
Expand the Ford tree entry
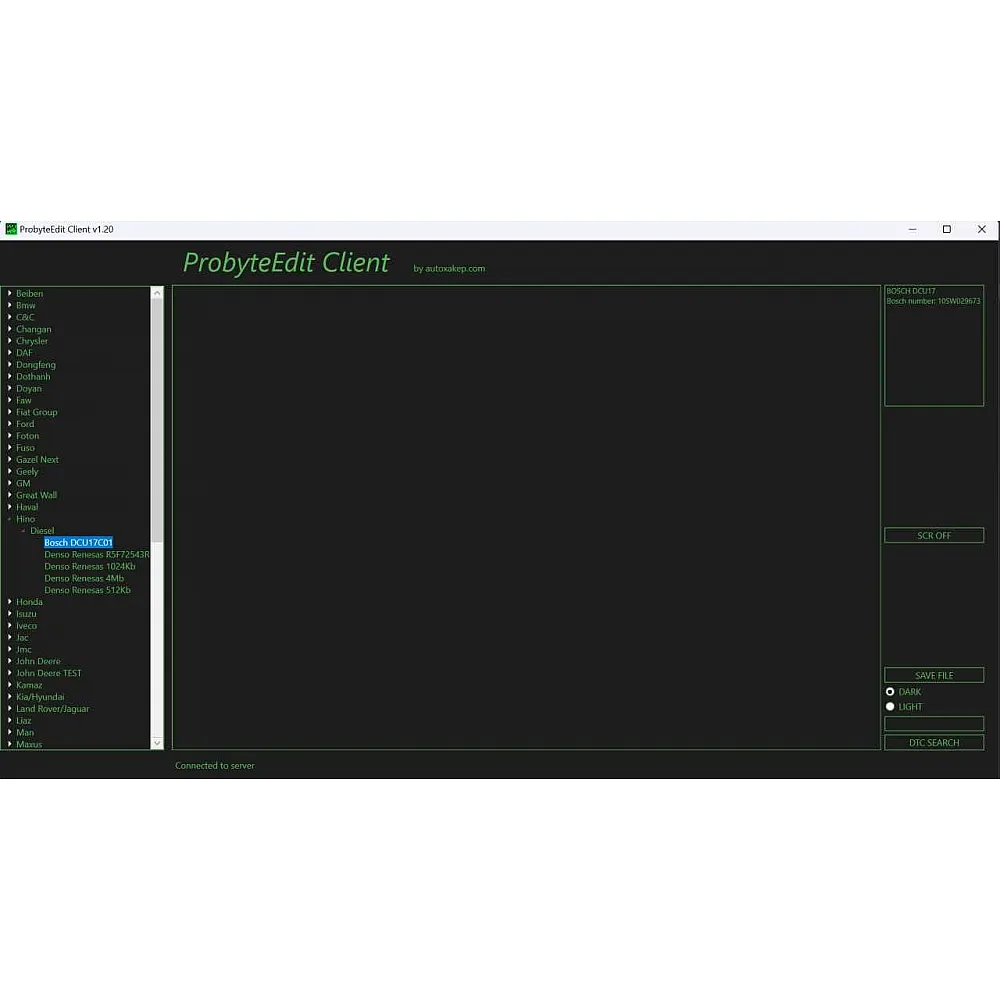coord(10,424)
